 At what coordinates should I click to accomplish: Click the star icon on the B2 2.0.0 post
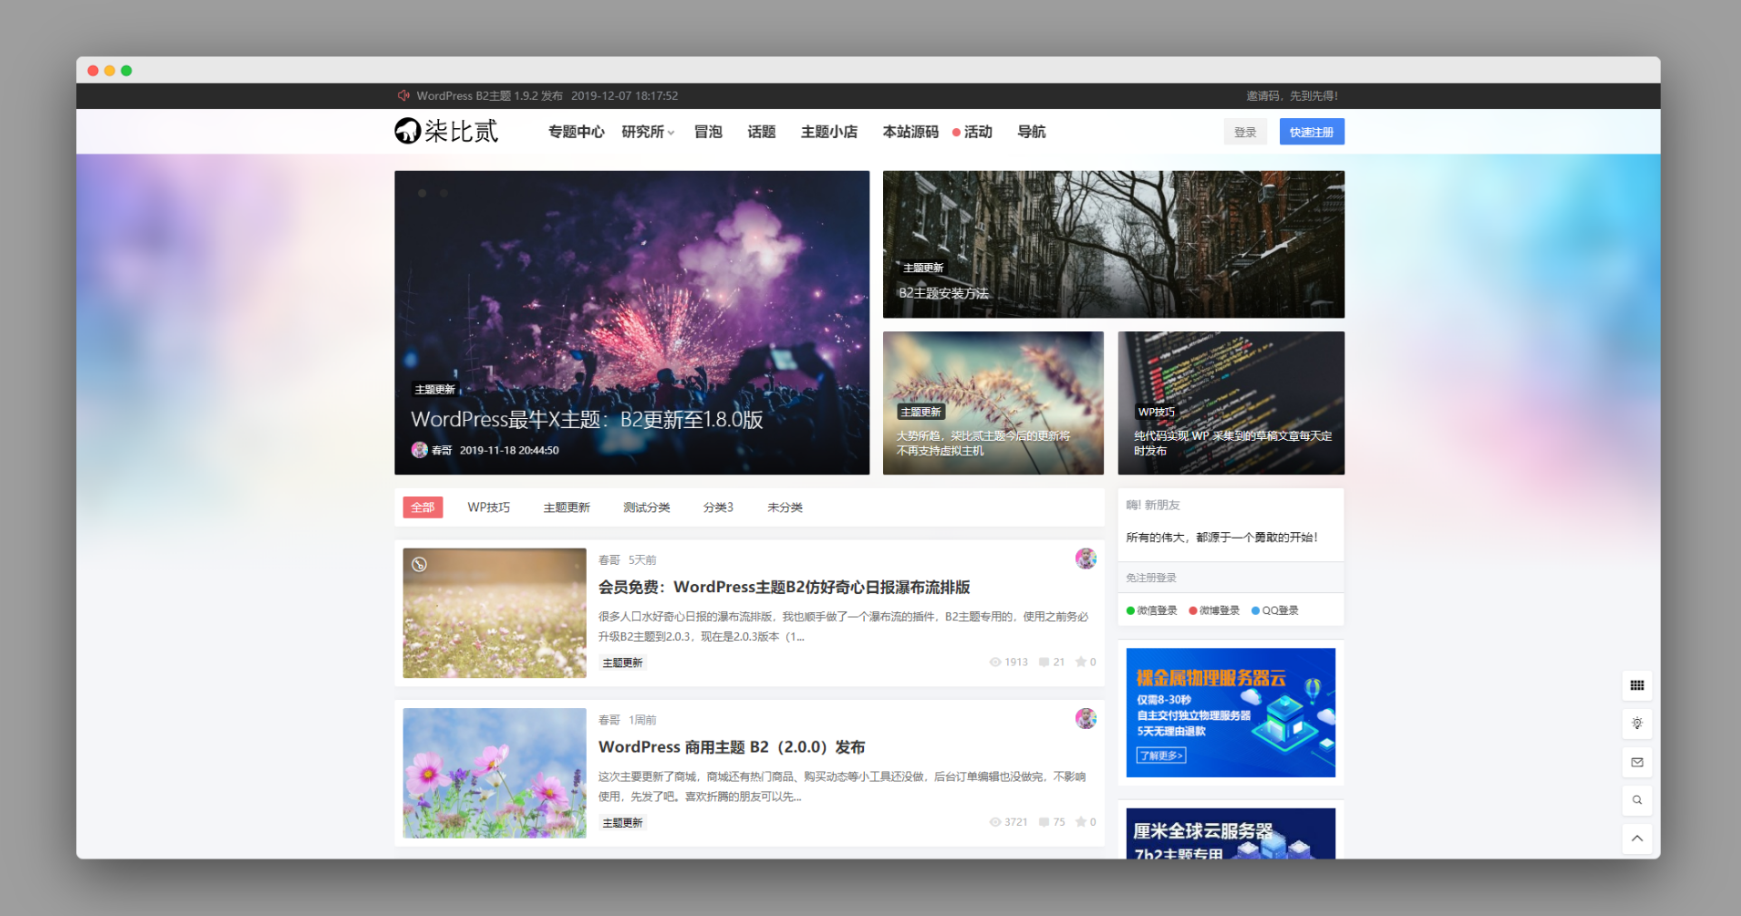point(1079,822)
